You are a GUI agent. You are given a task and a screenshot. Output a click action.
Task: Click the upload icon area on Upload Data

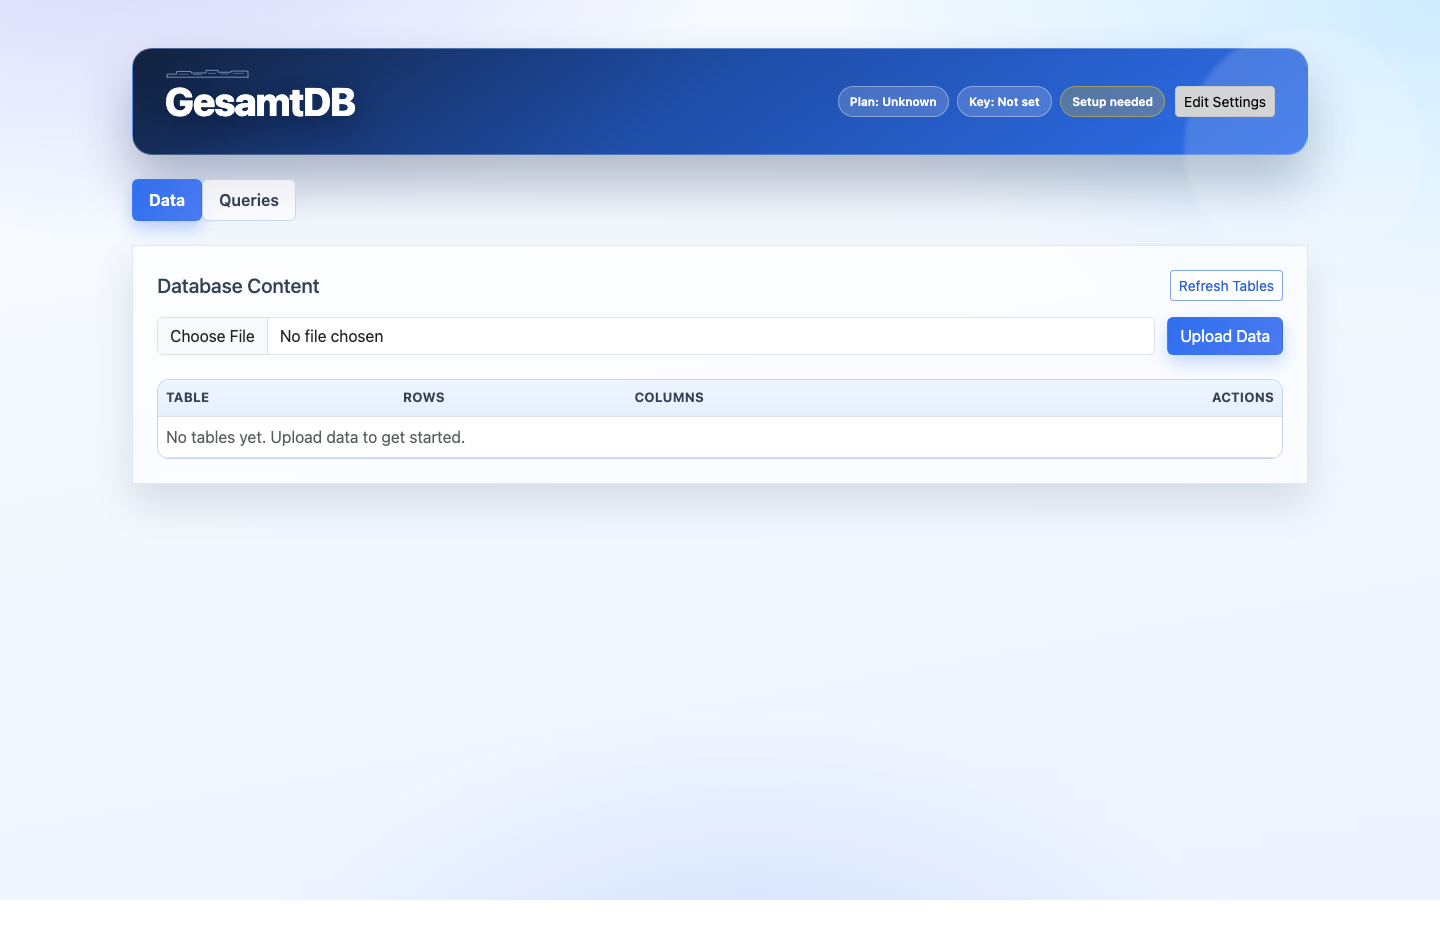(1224, 336)
